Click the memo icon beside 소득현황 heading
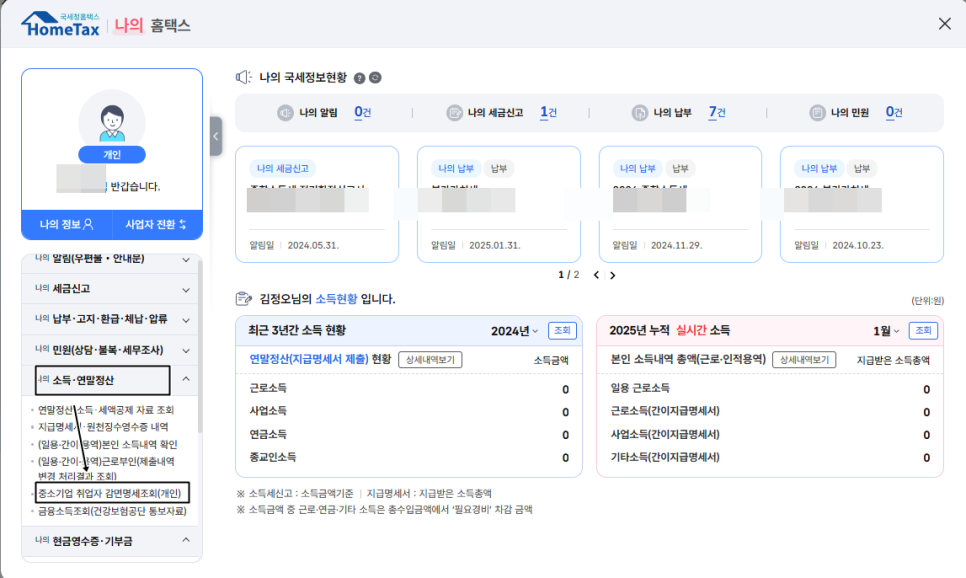 (244, 294)
